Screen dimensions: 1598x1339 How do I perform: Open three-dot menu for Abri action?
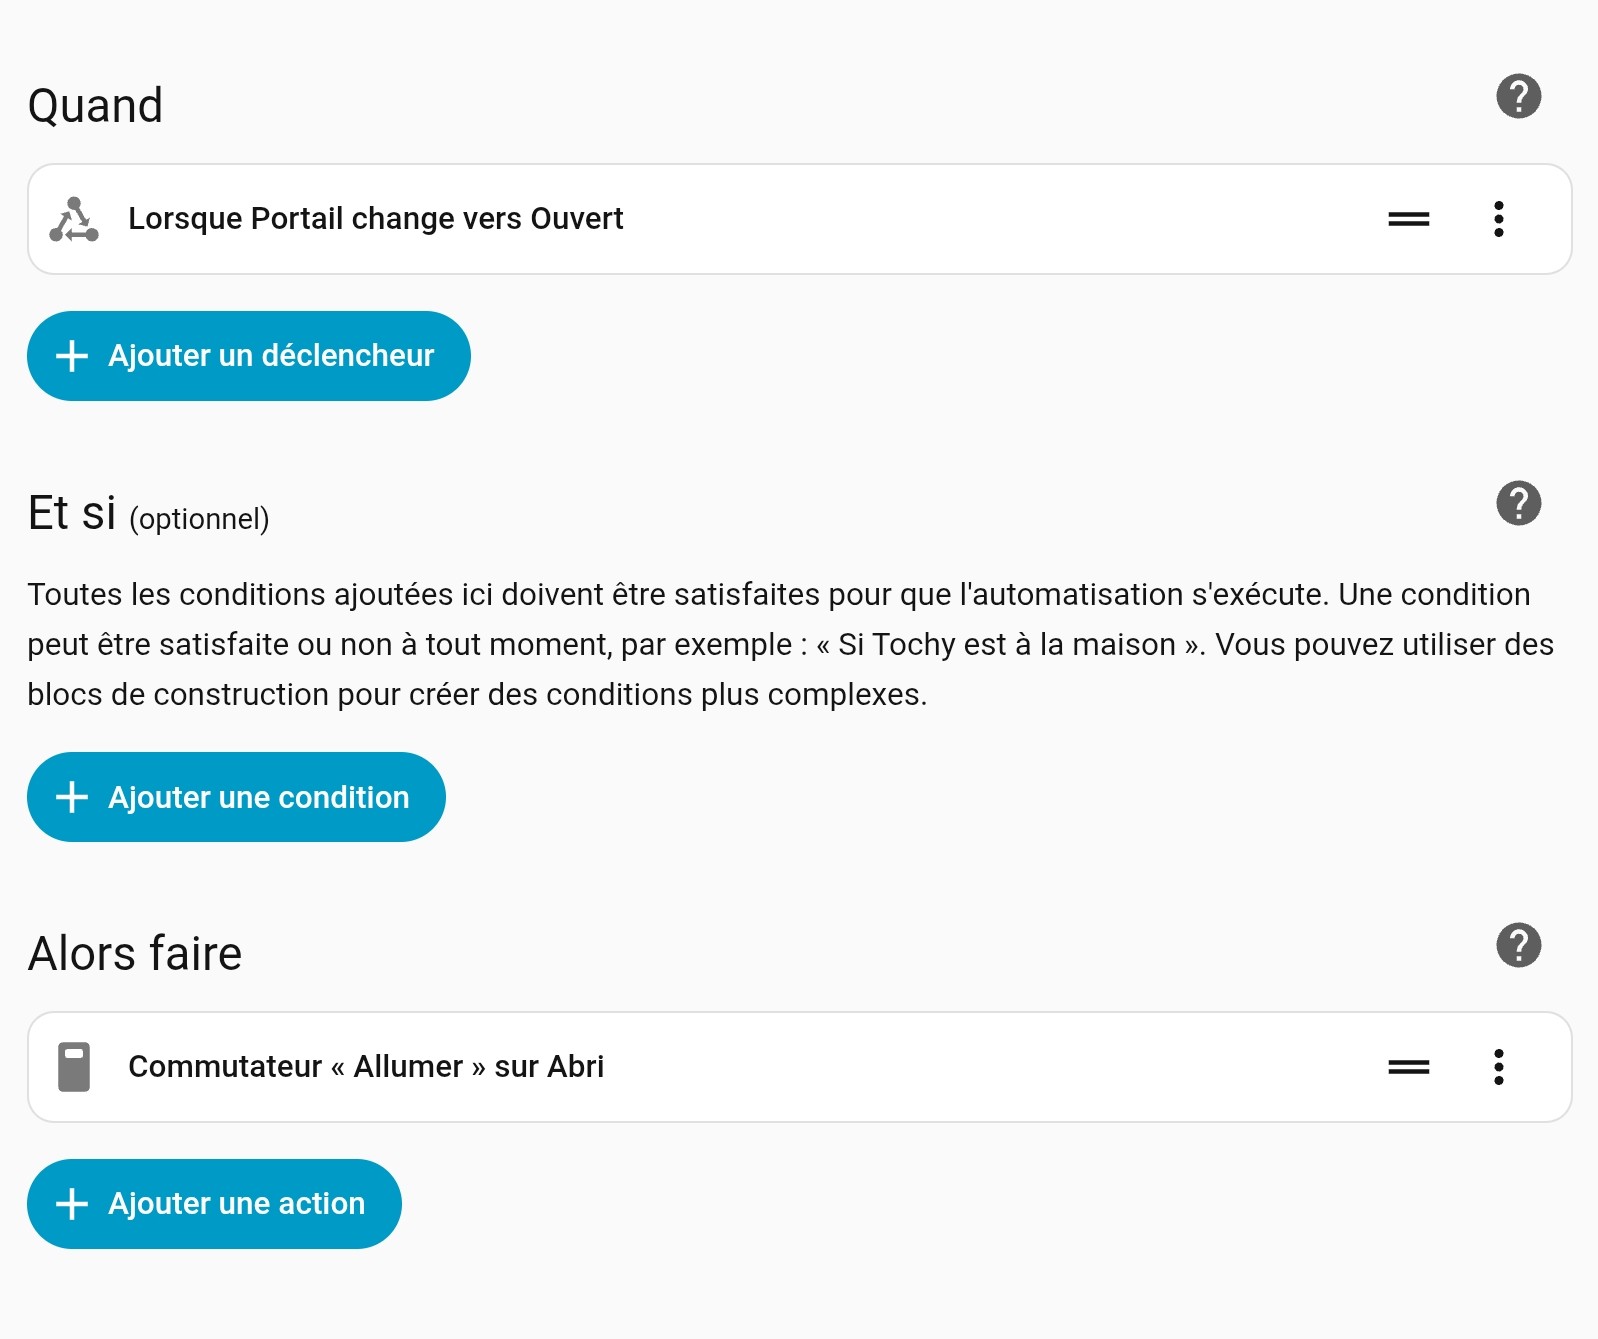tap(1498, 1067)
